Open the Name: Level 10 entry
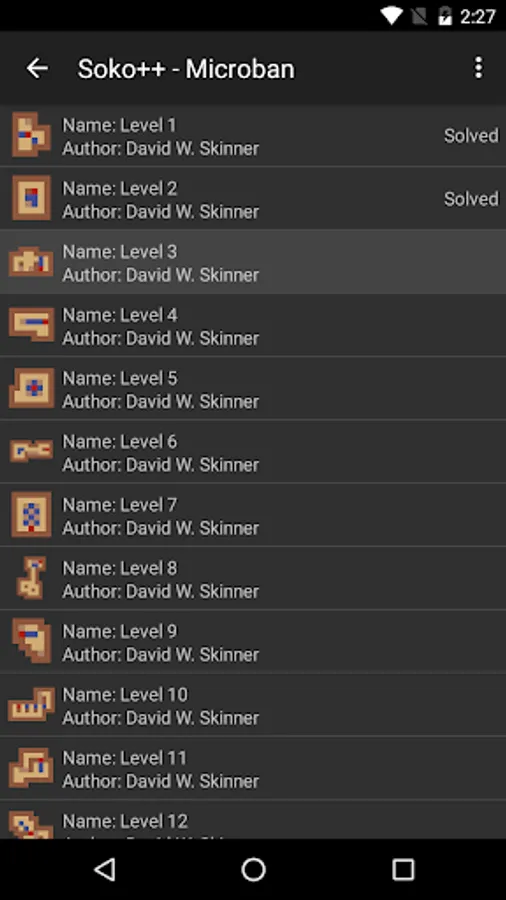Image resolution: width=506 pixels, height=900 pixels. 253,705
